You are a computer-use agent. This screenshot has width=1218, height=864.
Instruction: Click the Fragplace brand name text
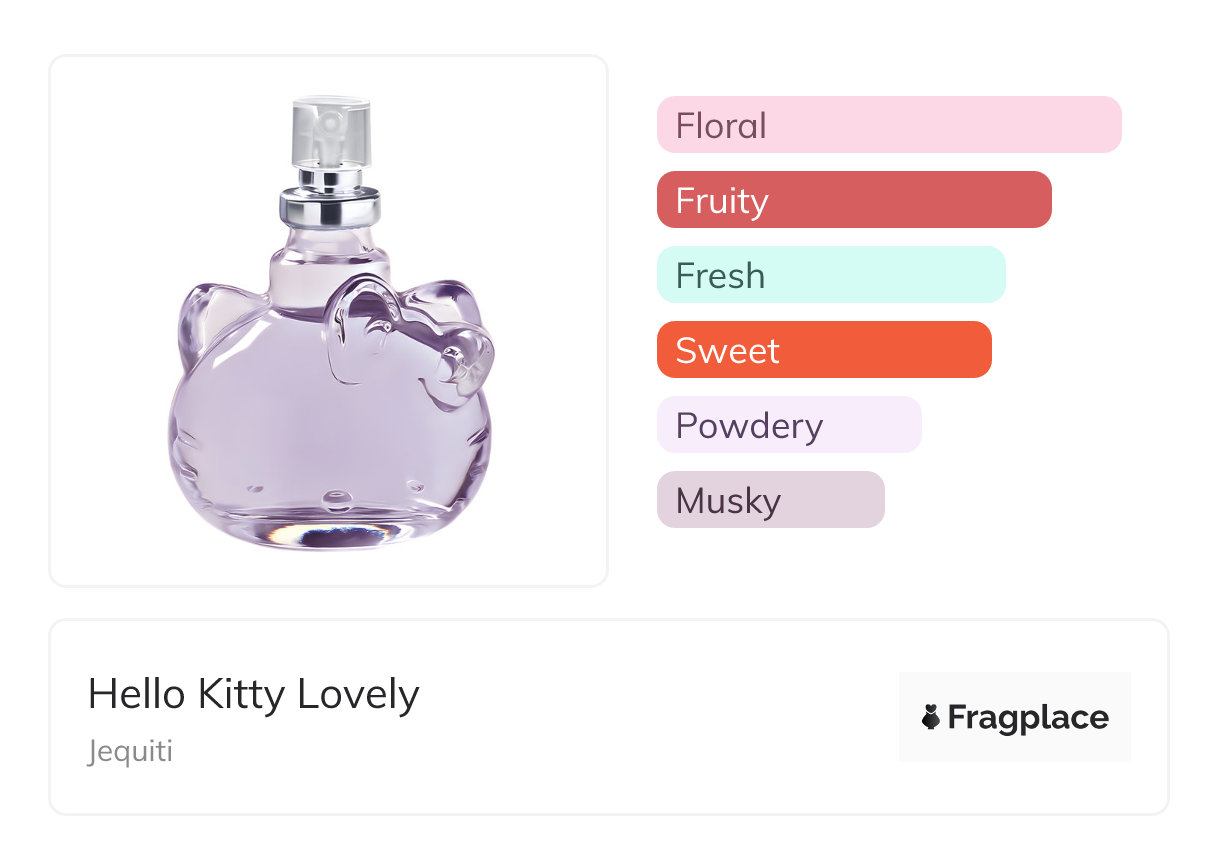1028,717
